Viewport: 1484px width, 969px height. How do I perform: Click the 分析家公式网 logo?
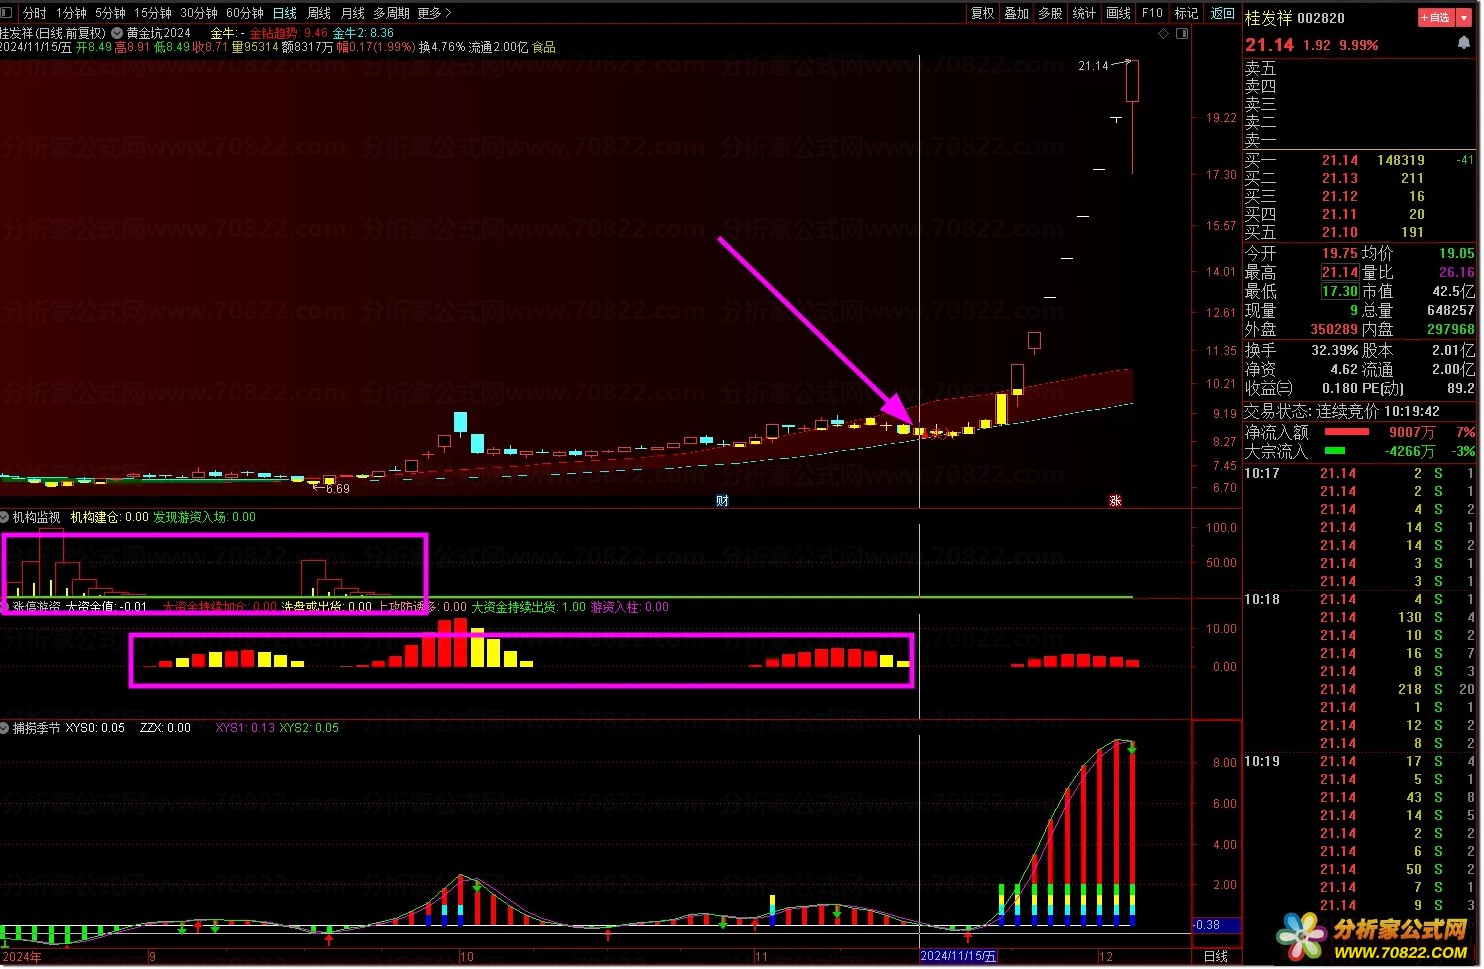pyautogui.click(x=1374, y=937)
